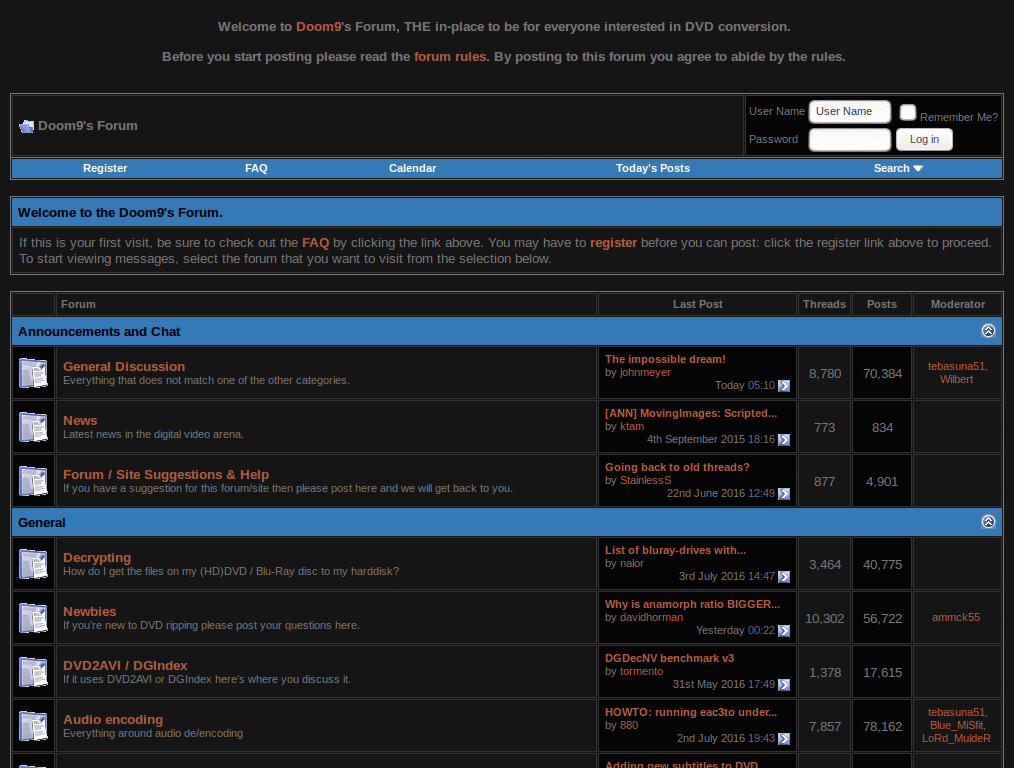Select Today's Posts in the navigation bar
1024x768 pixels.
click(652, 168)
